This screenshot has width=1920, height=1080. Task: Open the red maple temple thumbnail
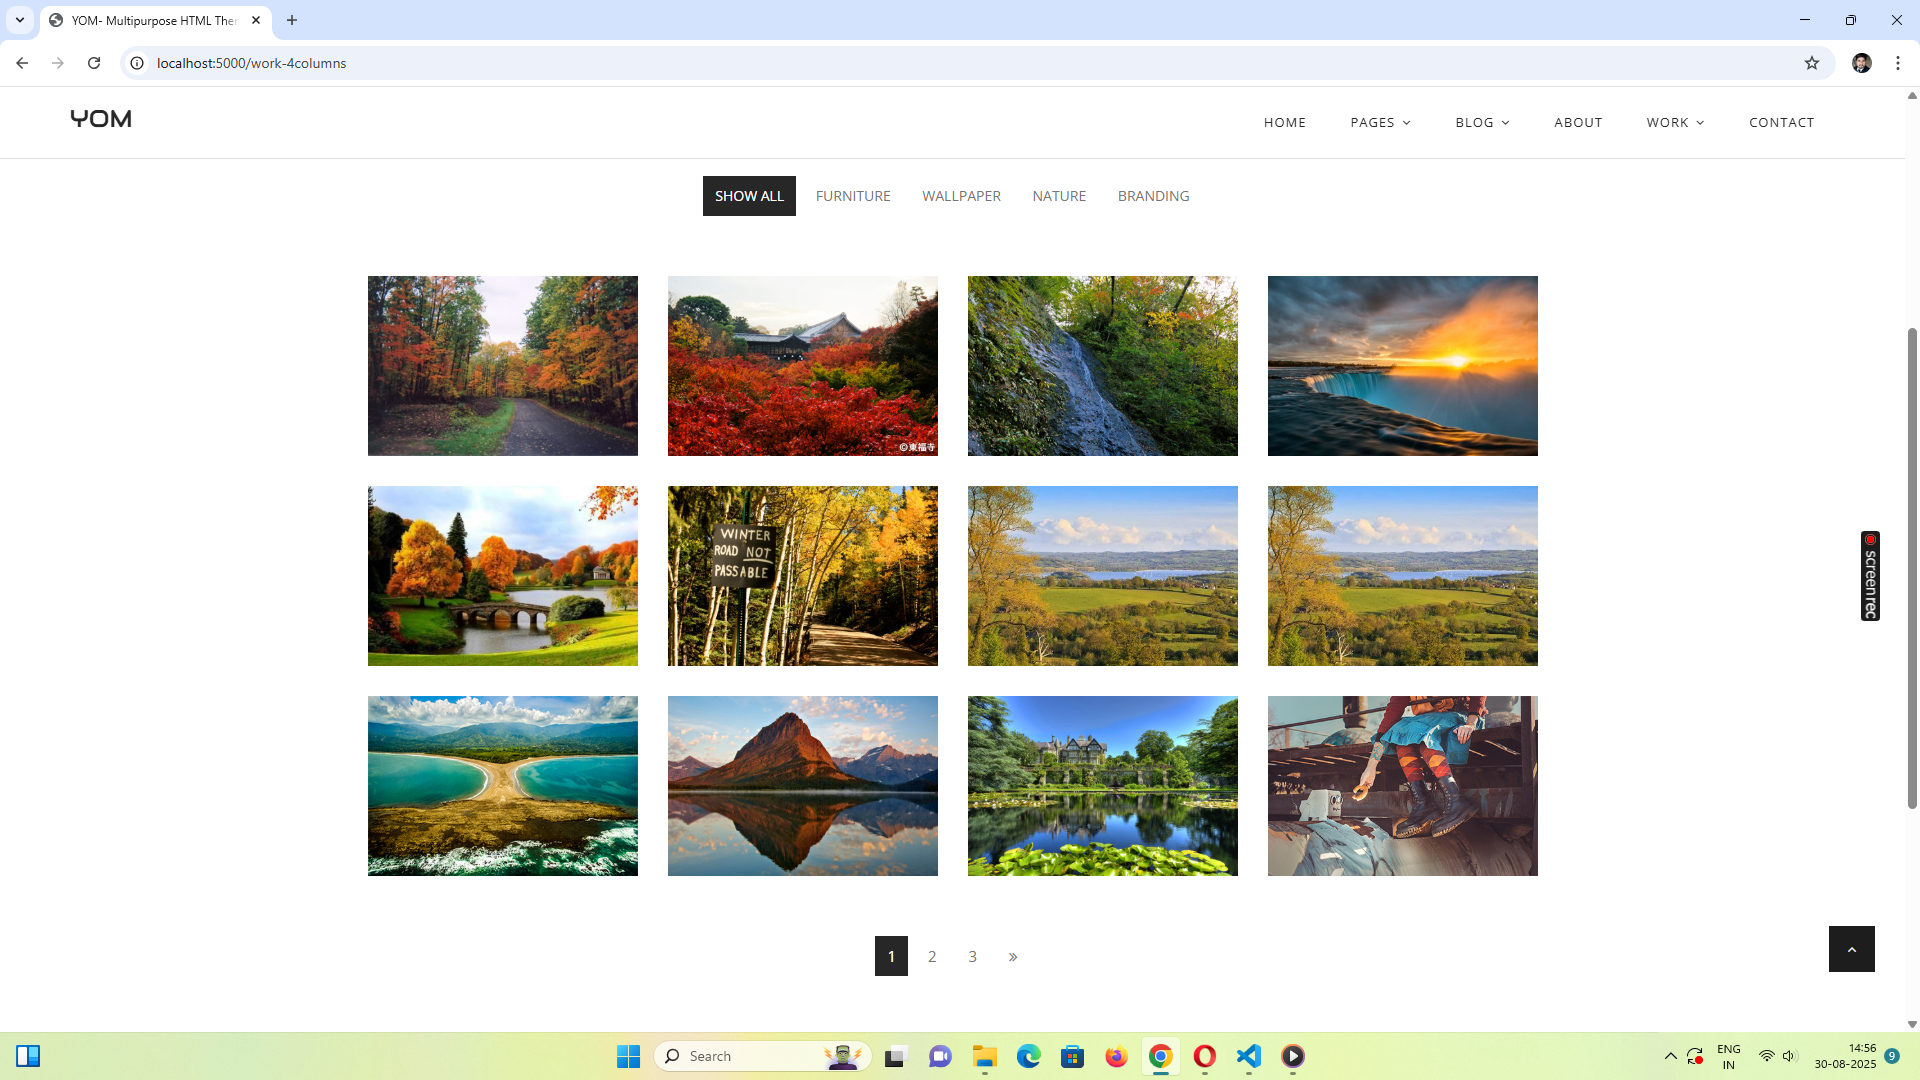(x=803, y=366)
